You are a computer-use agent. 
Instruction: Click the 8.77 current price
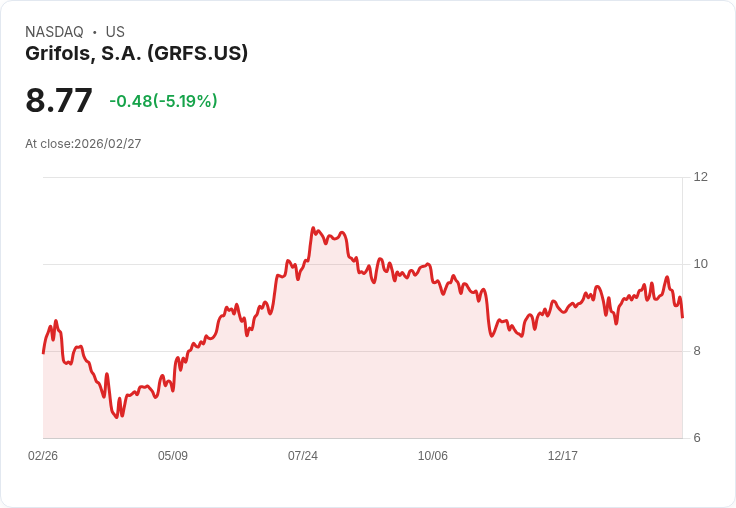coord(59,100)
